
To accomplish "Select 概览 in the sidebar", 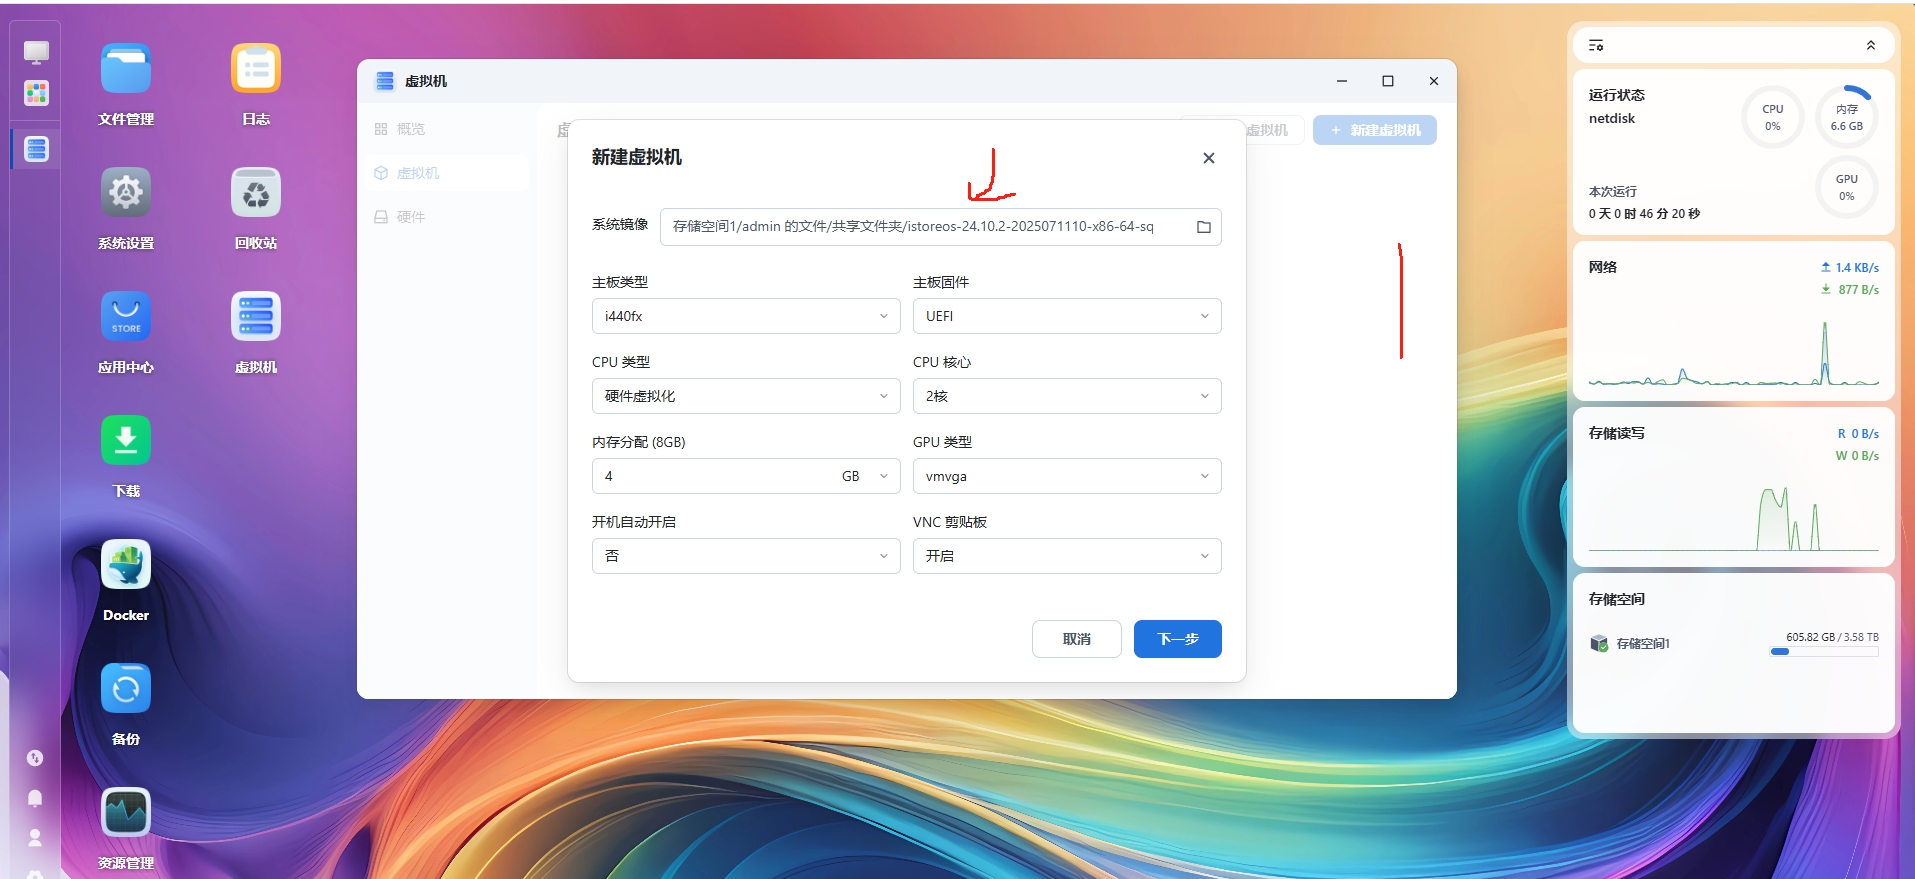I will pyautogui.click(x=410, y=129).
